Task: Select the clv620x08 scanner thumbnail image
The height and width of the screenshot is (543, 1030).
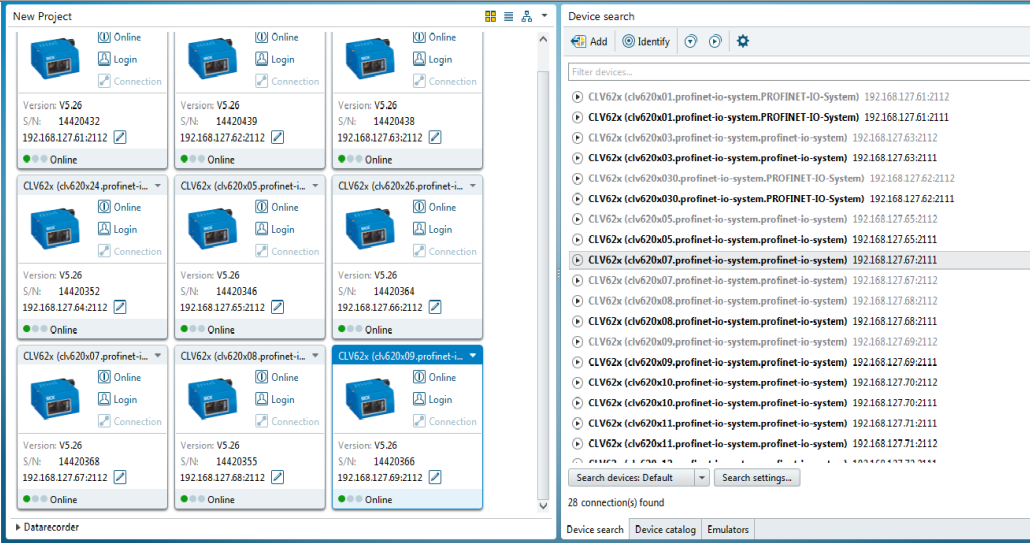Action: [x=213, y=399]
